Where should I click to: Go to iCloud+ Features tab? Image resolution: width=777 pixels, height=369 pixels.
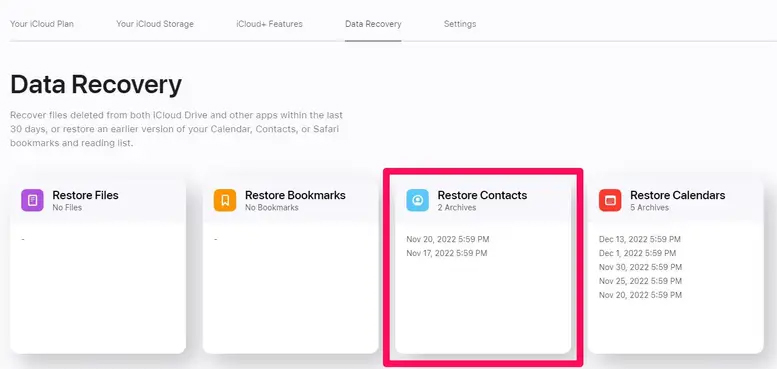tap(270, 24)
